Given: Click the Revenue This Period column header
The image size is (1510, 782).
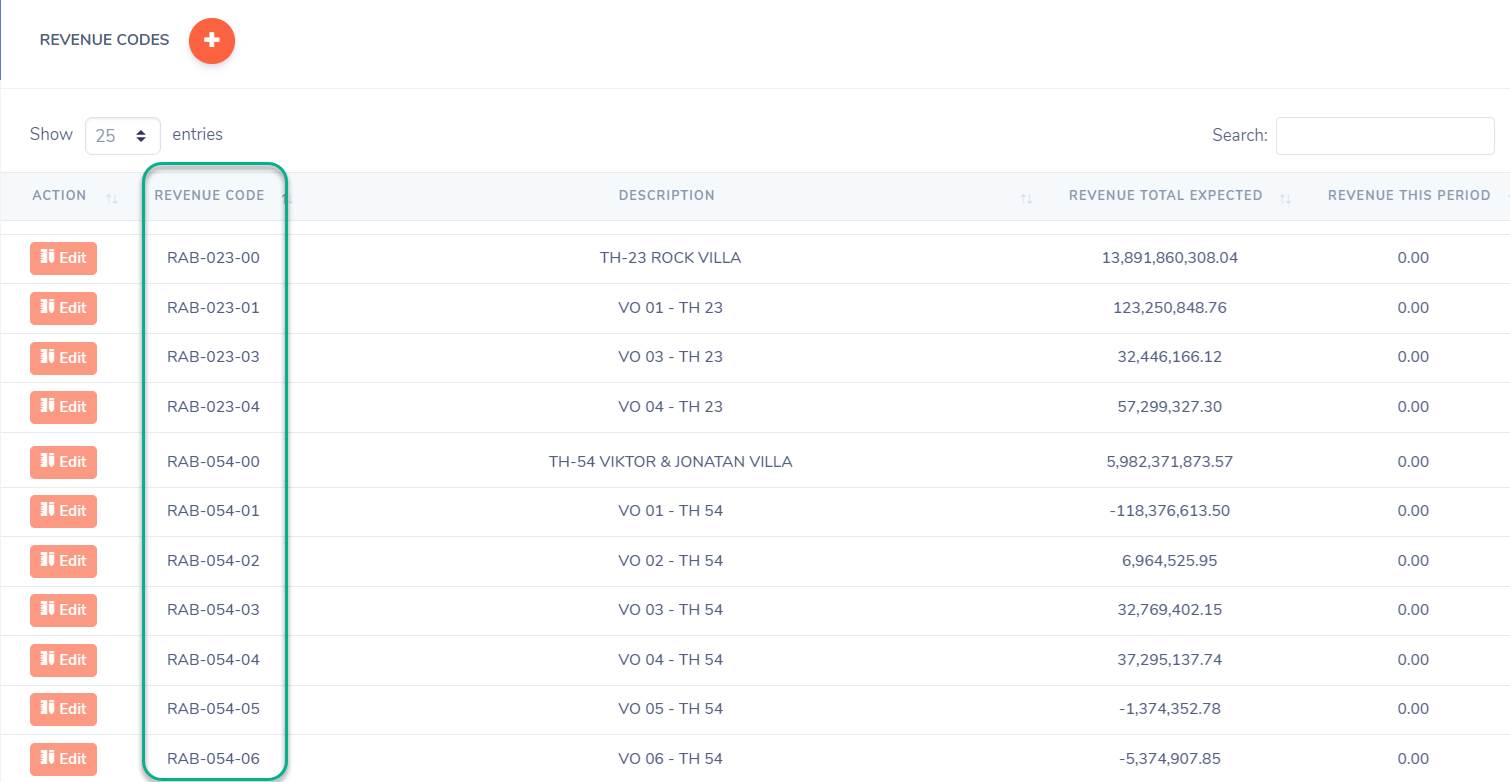Looking at the screenshot, I should pos(1408,196).
